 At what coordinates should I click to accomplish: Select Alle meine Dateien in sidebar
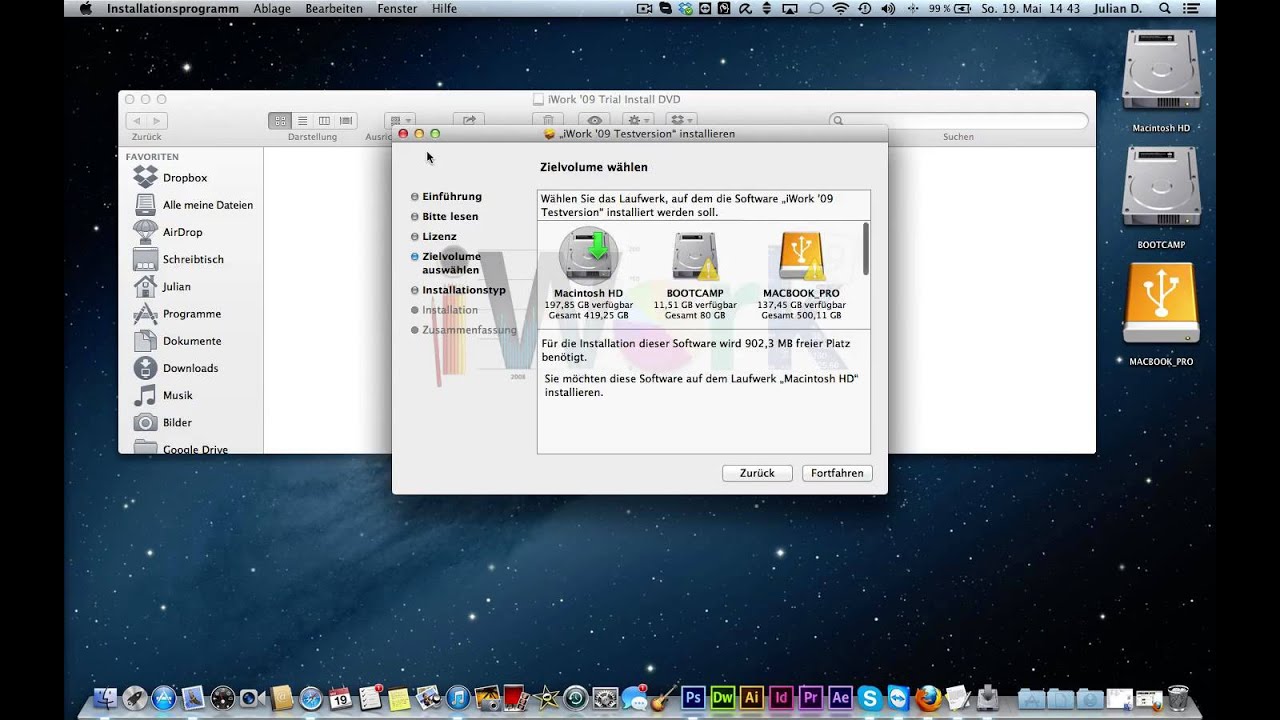(x=207, y=204)
